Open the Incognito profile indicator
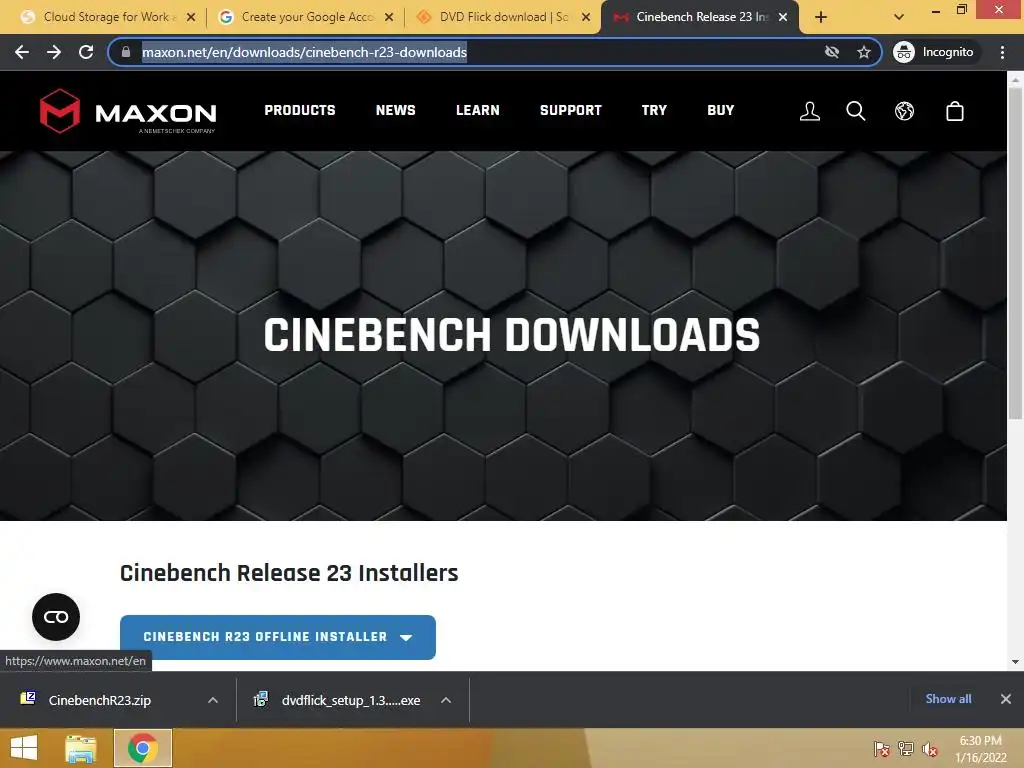Image resolution: width=1024 pixels, height=768 pixels. coord(934,52)
